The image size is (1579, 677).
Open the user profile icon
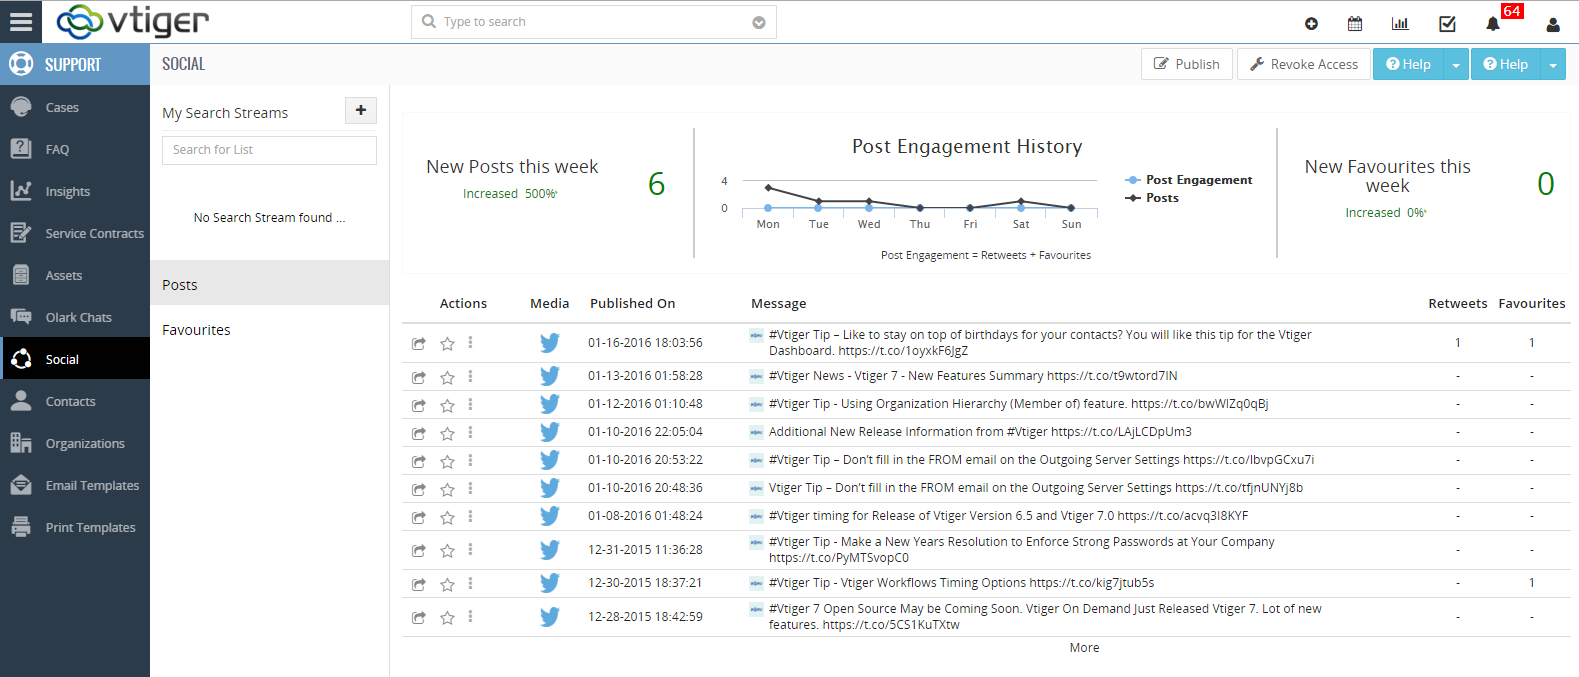pyautogui.click(x=1553, y=25)
